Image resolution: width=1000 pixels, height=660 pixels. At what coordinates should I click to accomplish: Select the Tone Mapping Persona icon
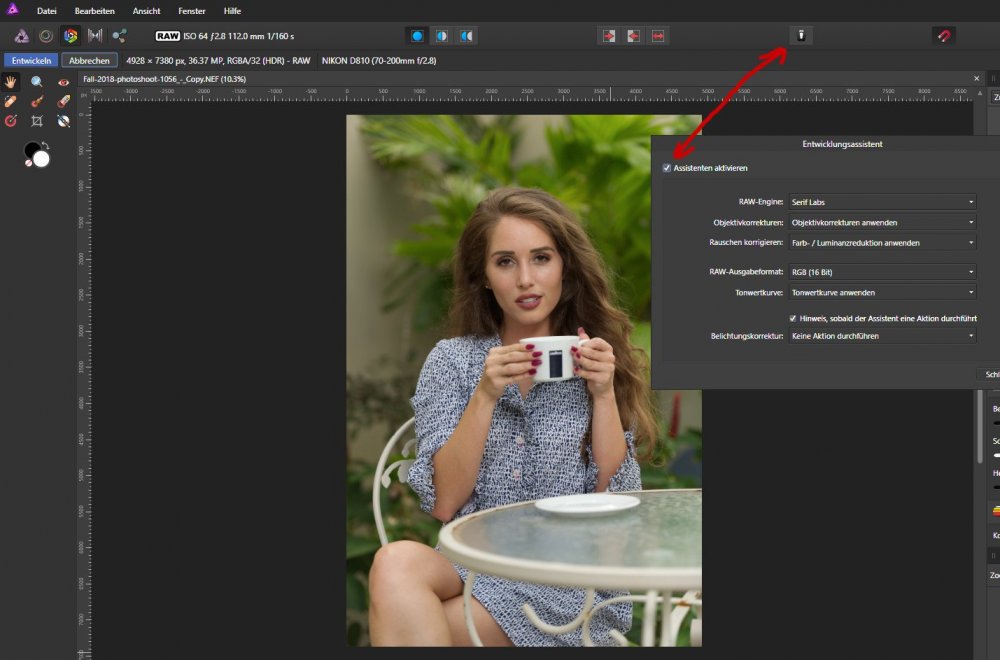tap(96, 36)
